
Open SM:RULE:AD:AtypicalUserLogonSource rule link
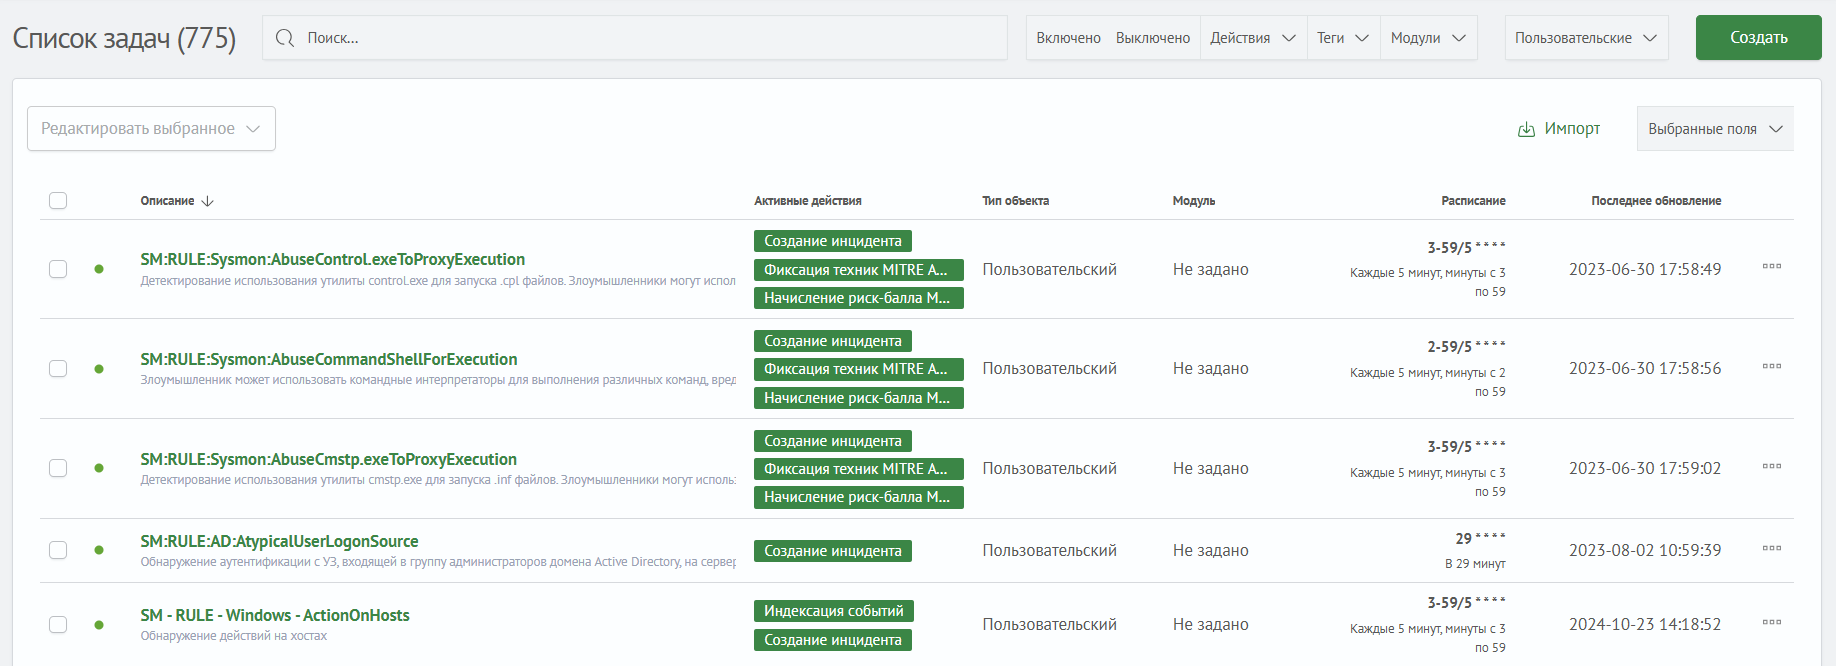279,541
